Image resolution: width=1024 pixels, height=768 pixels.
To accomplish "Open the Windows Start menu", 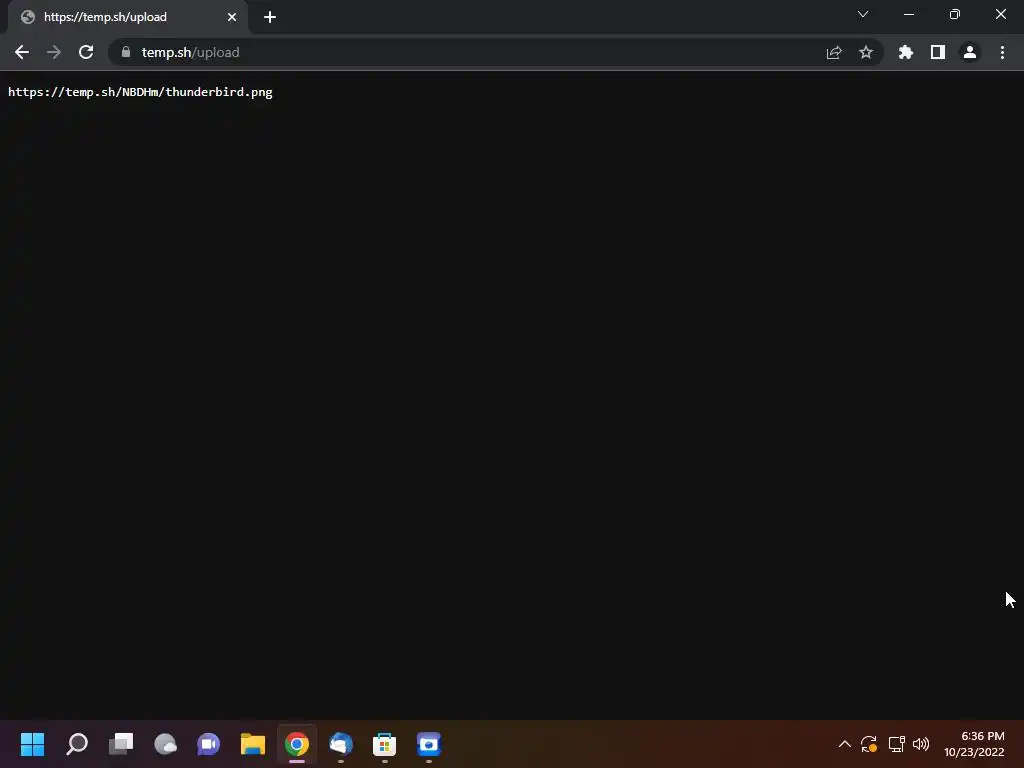I will click(32, 744).
